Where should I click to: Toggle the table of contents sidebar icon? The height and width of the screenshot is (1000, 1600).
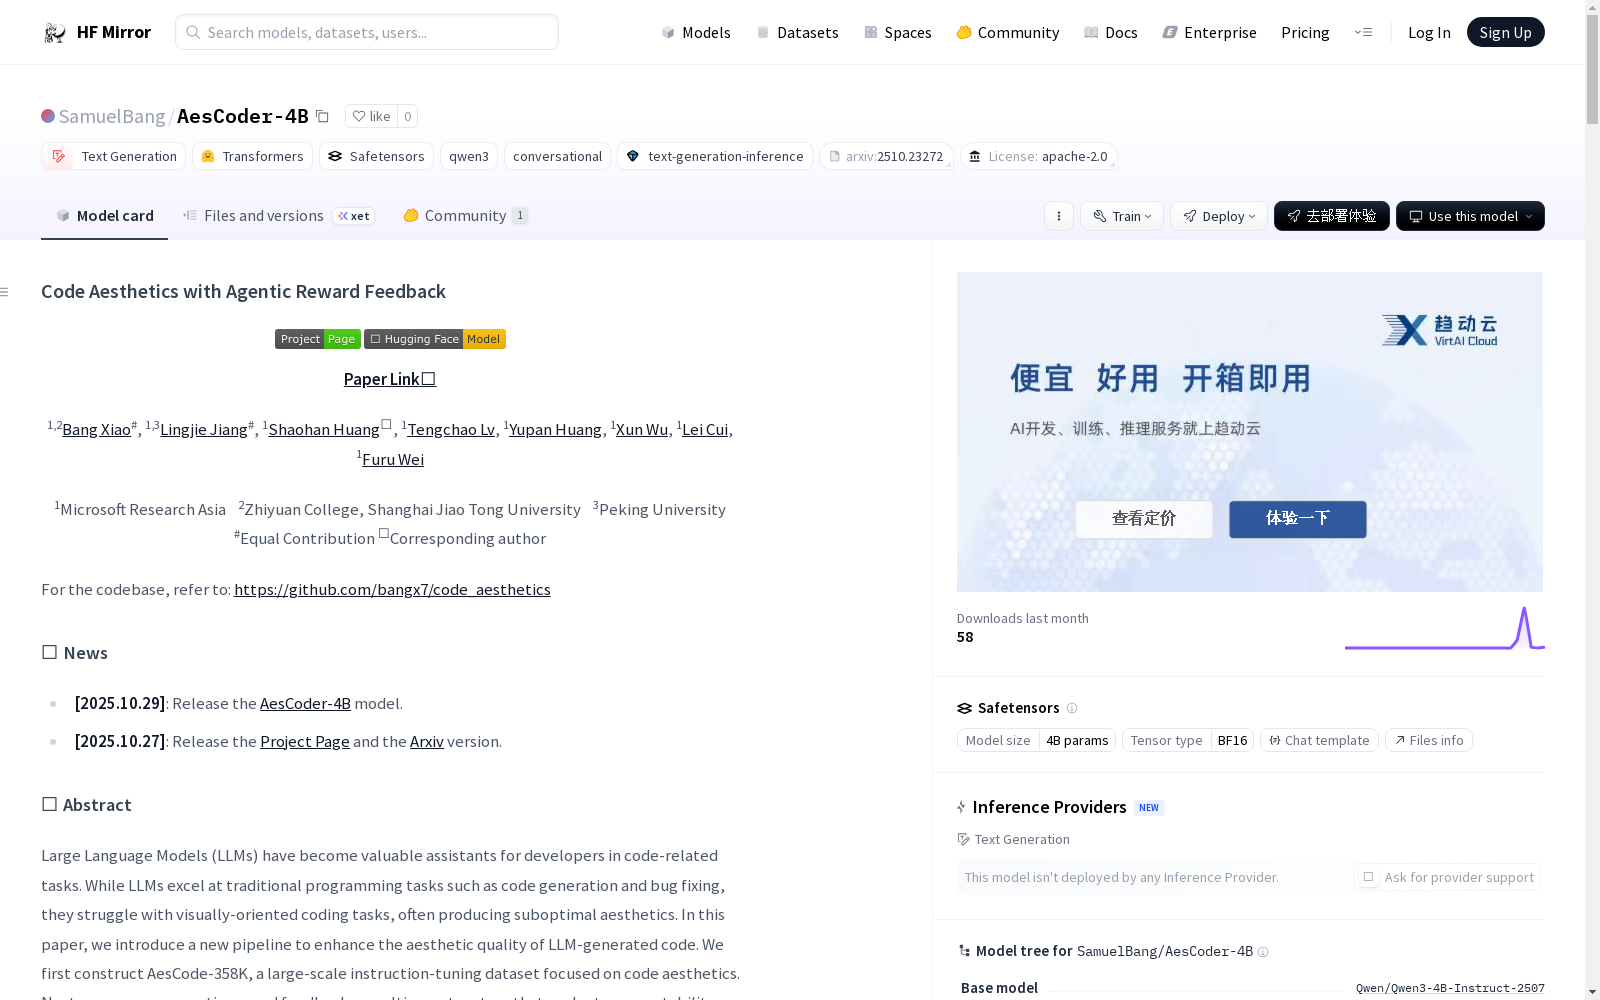click(x=5, y=292)
